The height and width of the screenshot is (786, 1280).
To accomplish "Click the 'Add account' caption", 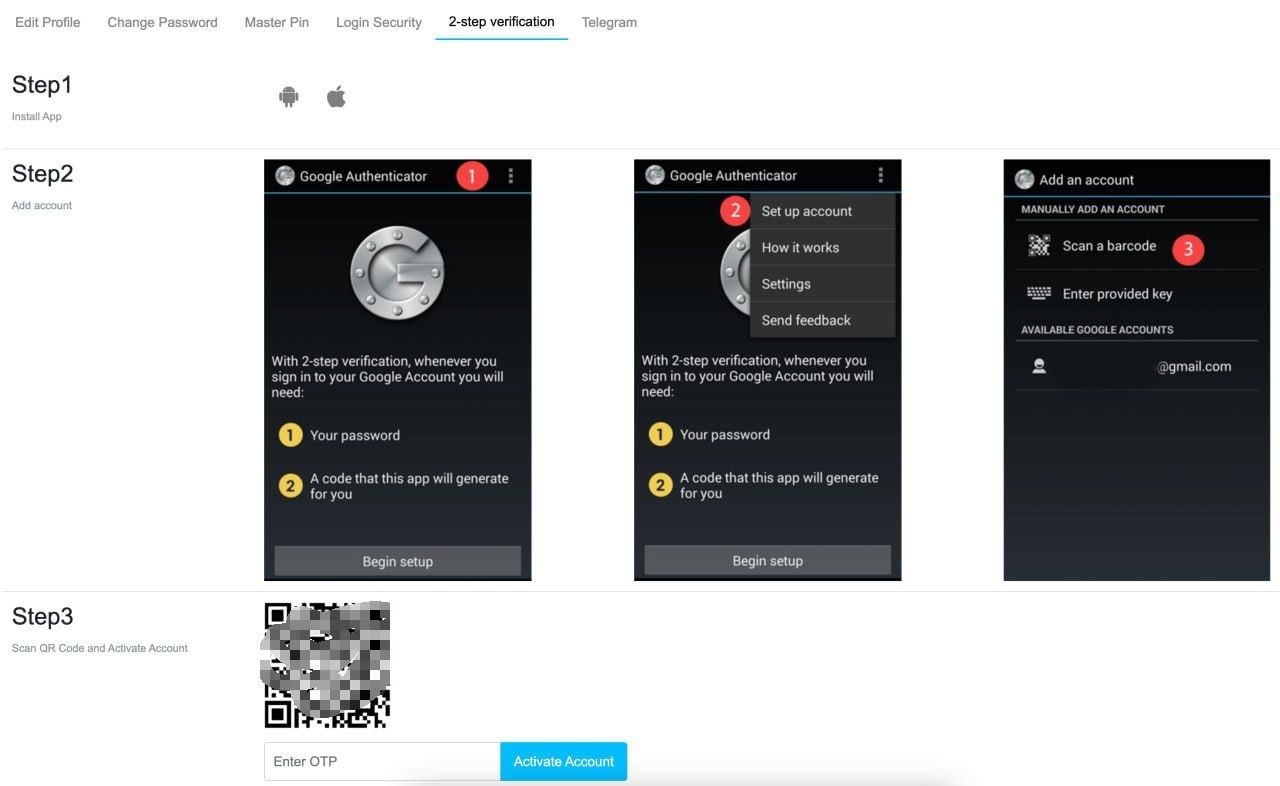I will (42, 206).
